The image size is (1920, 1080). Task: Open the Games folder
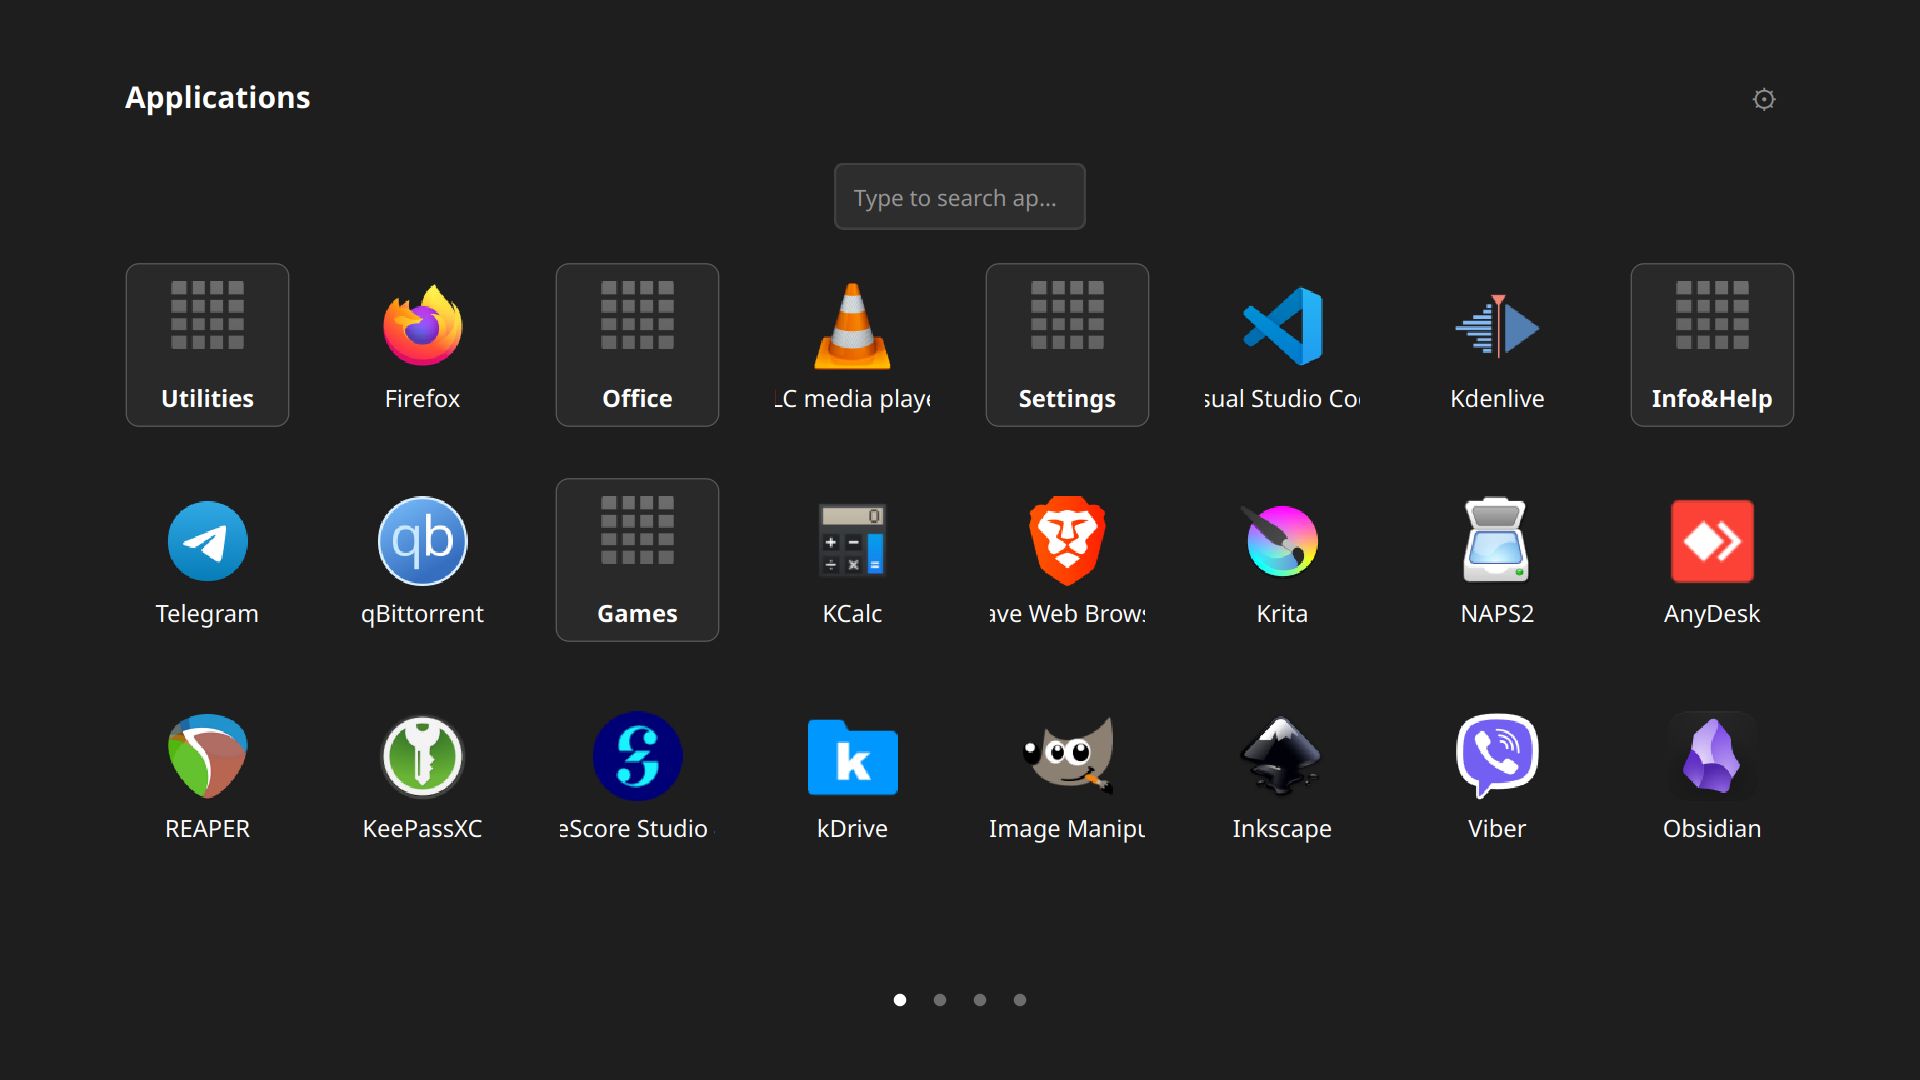[x=637, y=560]
